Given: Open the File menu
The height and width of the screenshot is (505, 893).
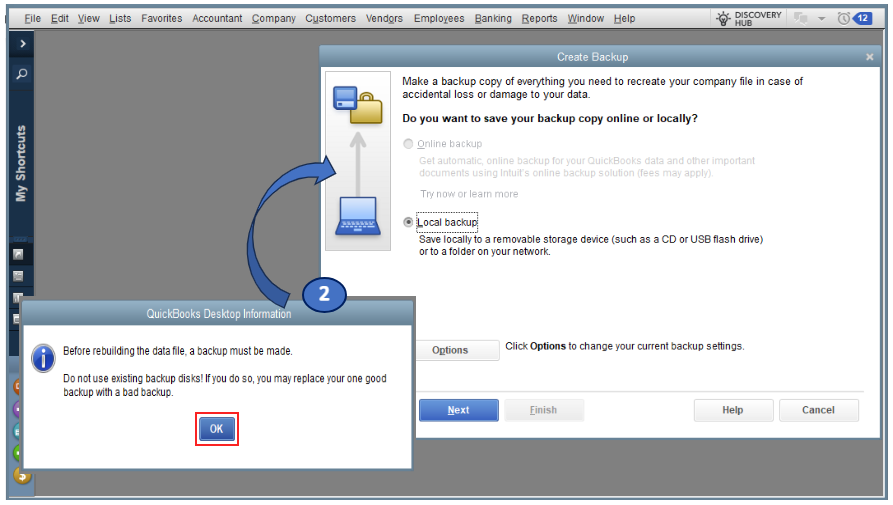Looking at the screenshot, I should tap(32, 18).
